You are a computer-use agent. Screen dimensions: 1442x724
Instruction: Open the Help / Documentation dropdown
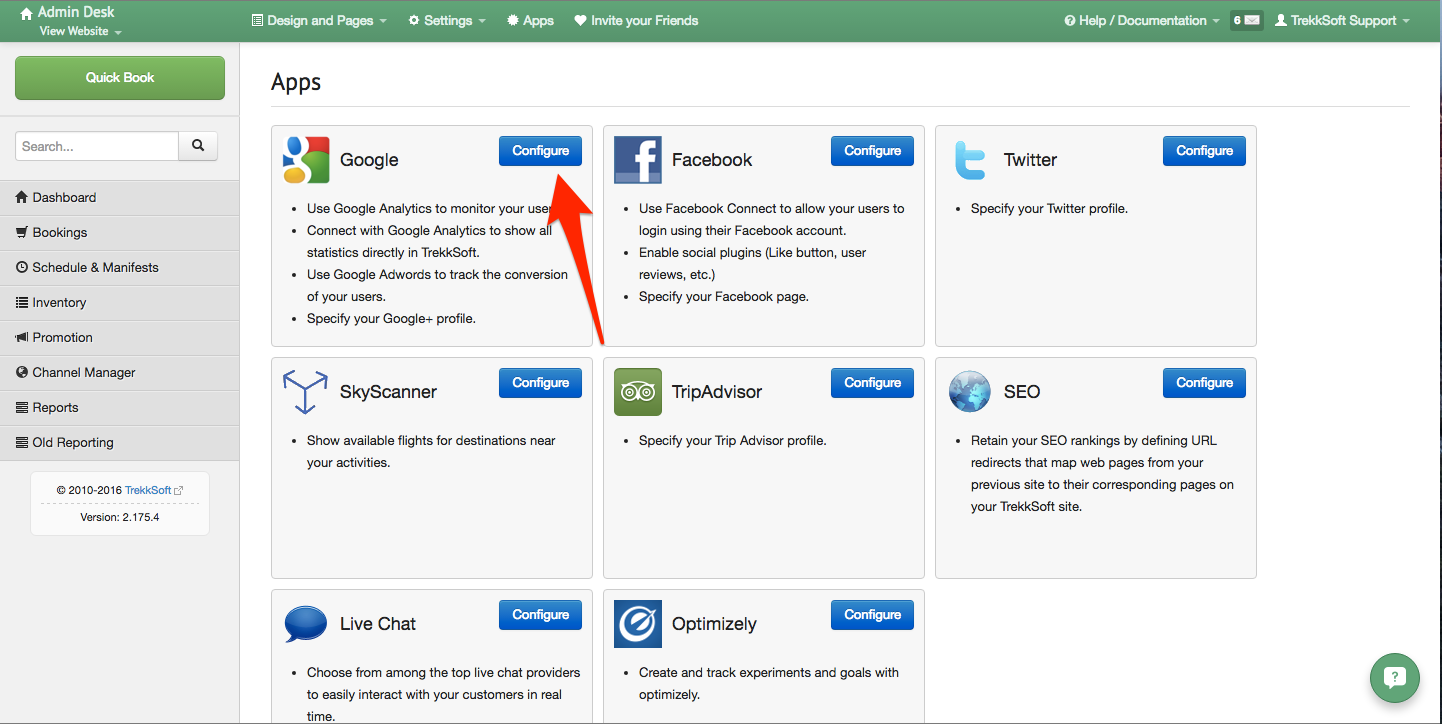click(x=1142, y=21)
